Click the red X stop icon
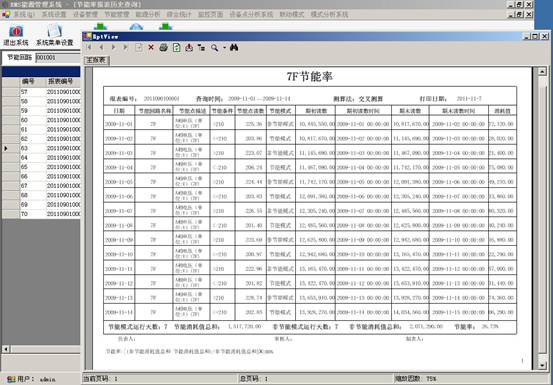 point(151,47)
